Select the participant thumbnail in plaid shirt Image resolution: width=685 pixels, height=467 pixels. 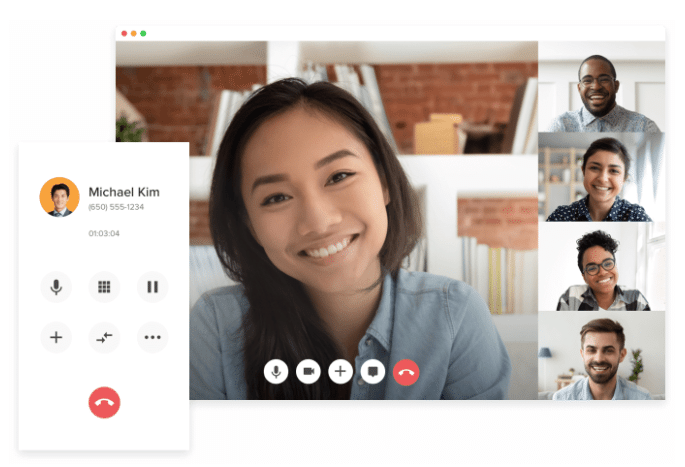600,266
